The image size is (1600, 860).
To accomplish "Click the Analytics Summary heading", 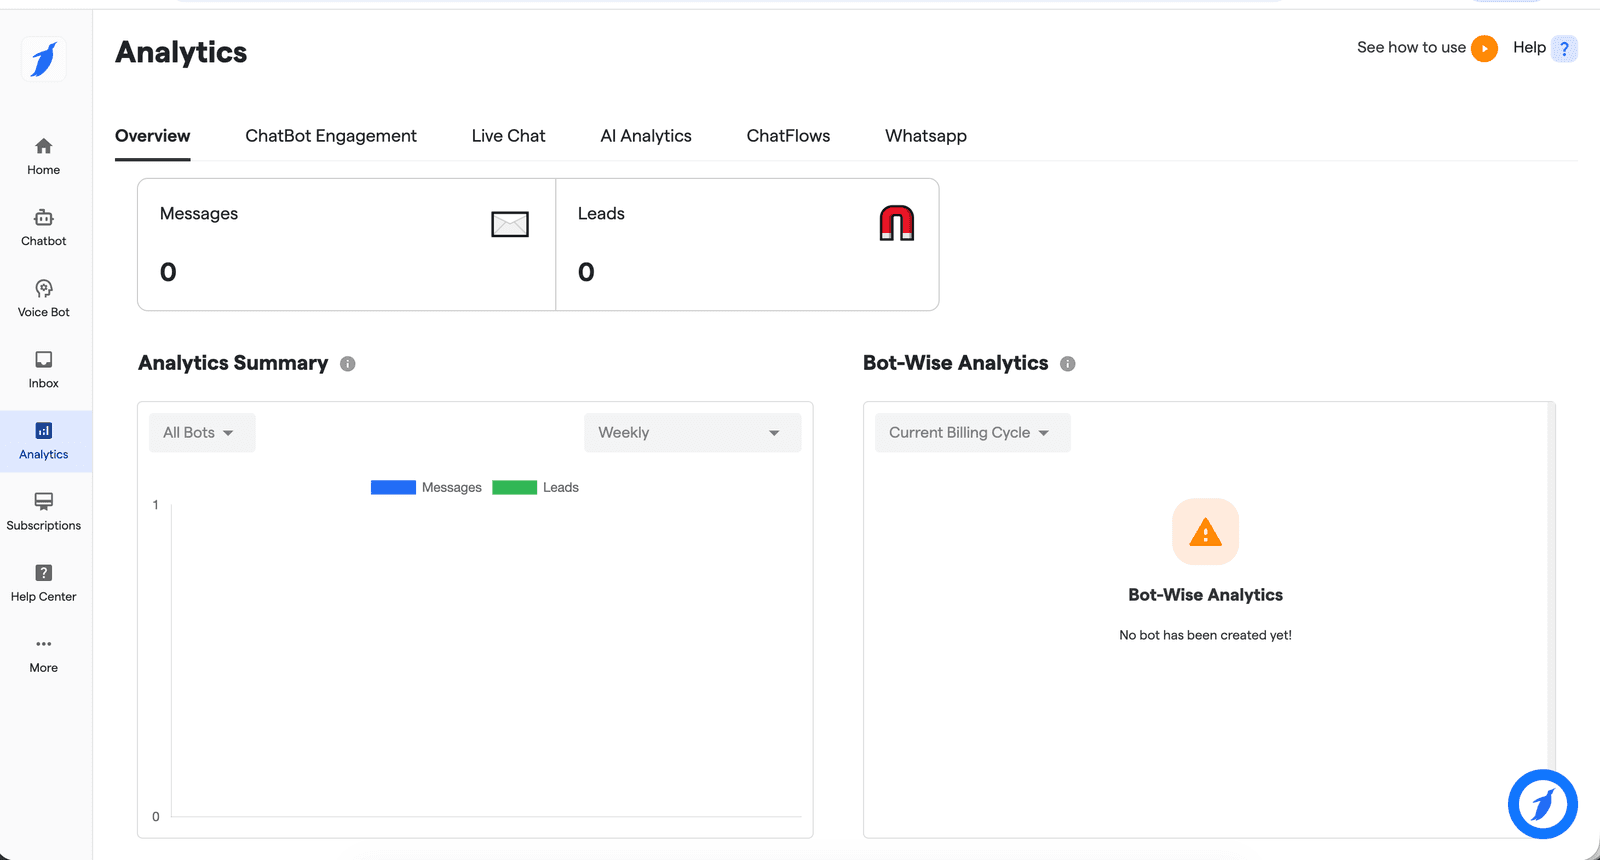I will coord(233,363).
